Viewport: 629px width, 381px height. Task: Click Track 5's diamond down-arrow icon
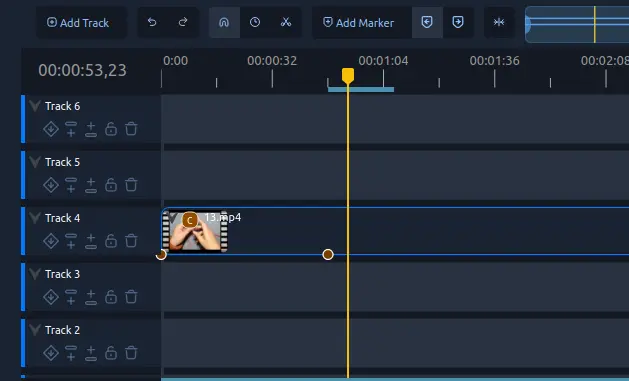pos(51,185)
